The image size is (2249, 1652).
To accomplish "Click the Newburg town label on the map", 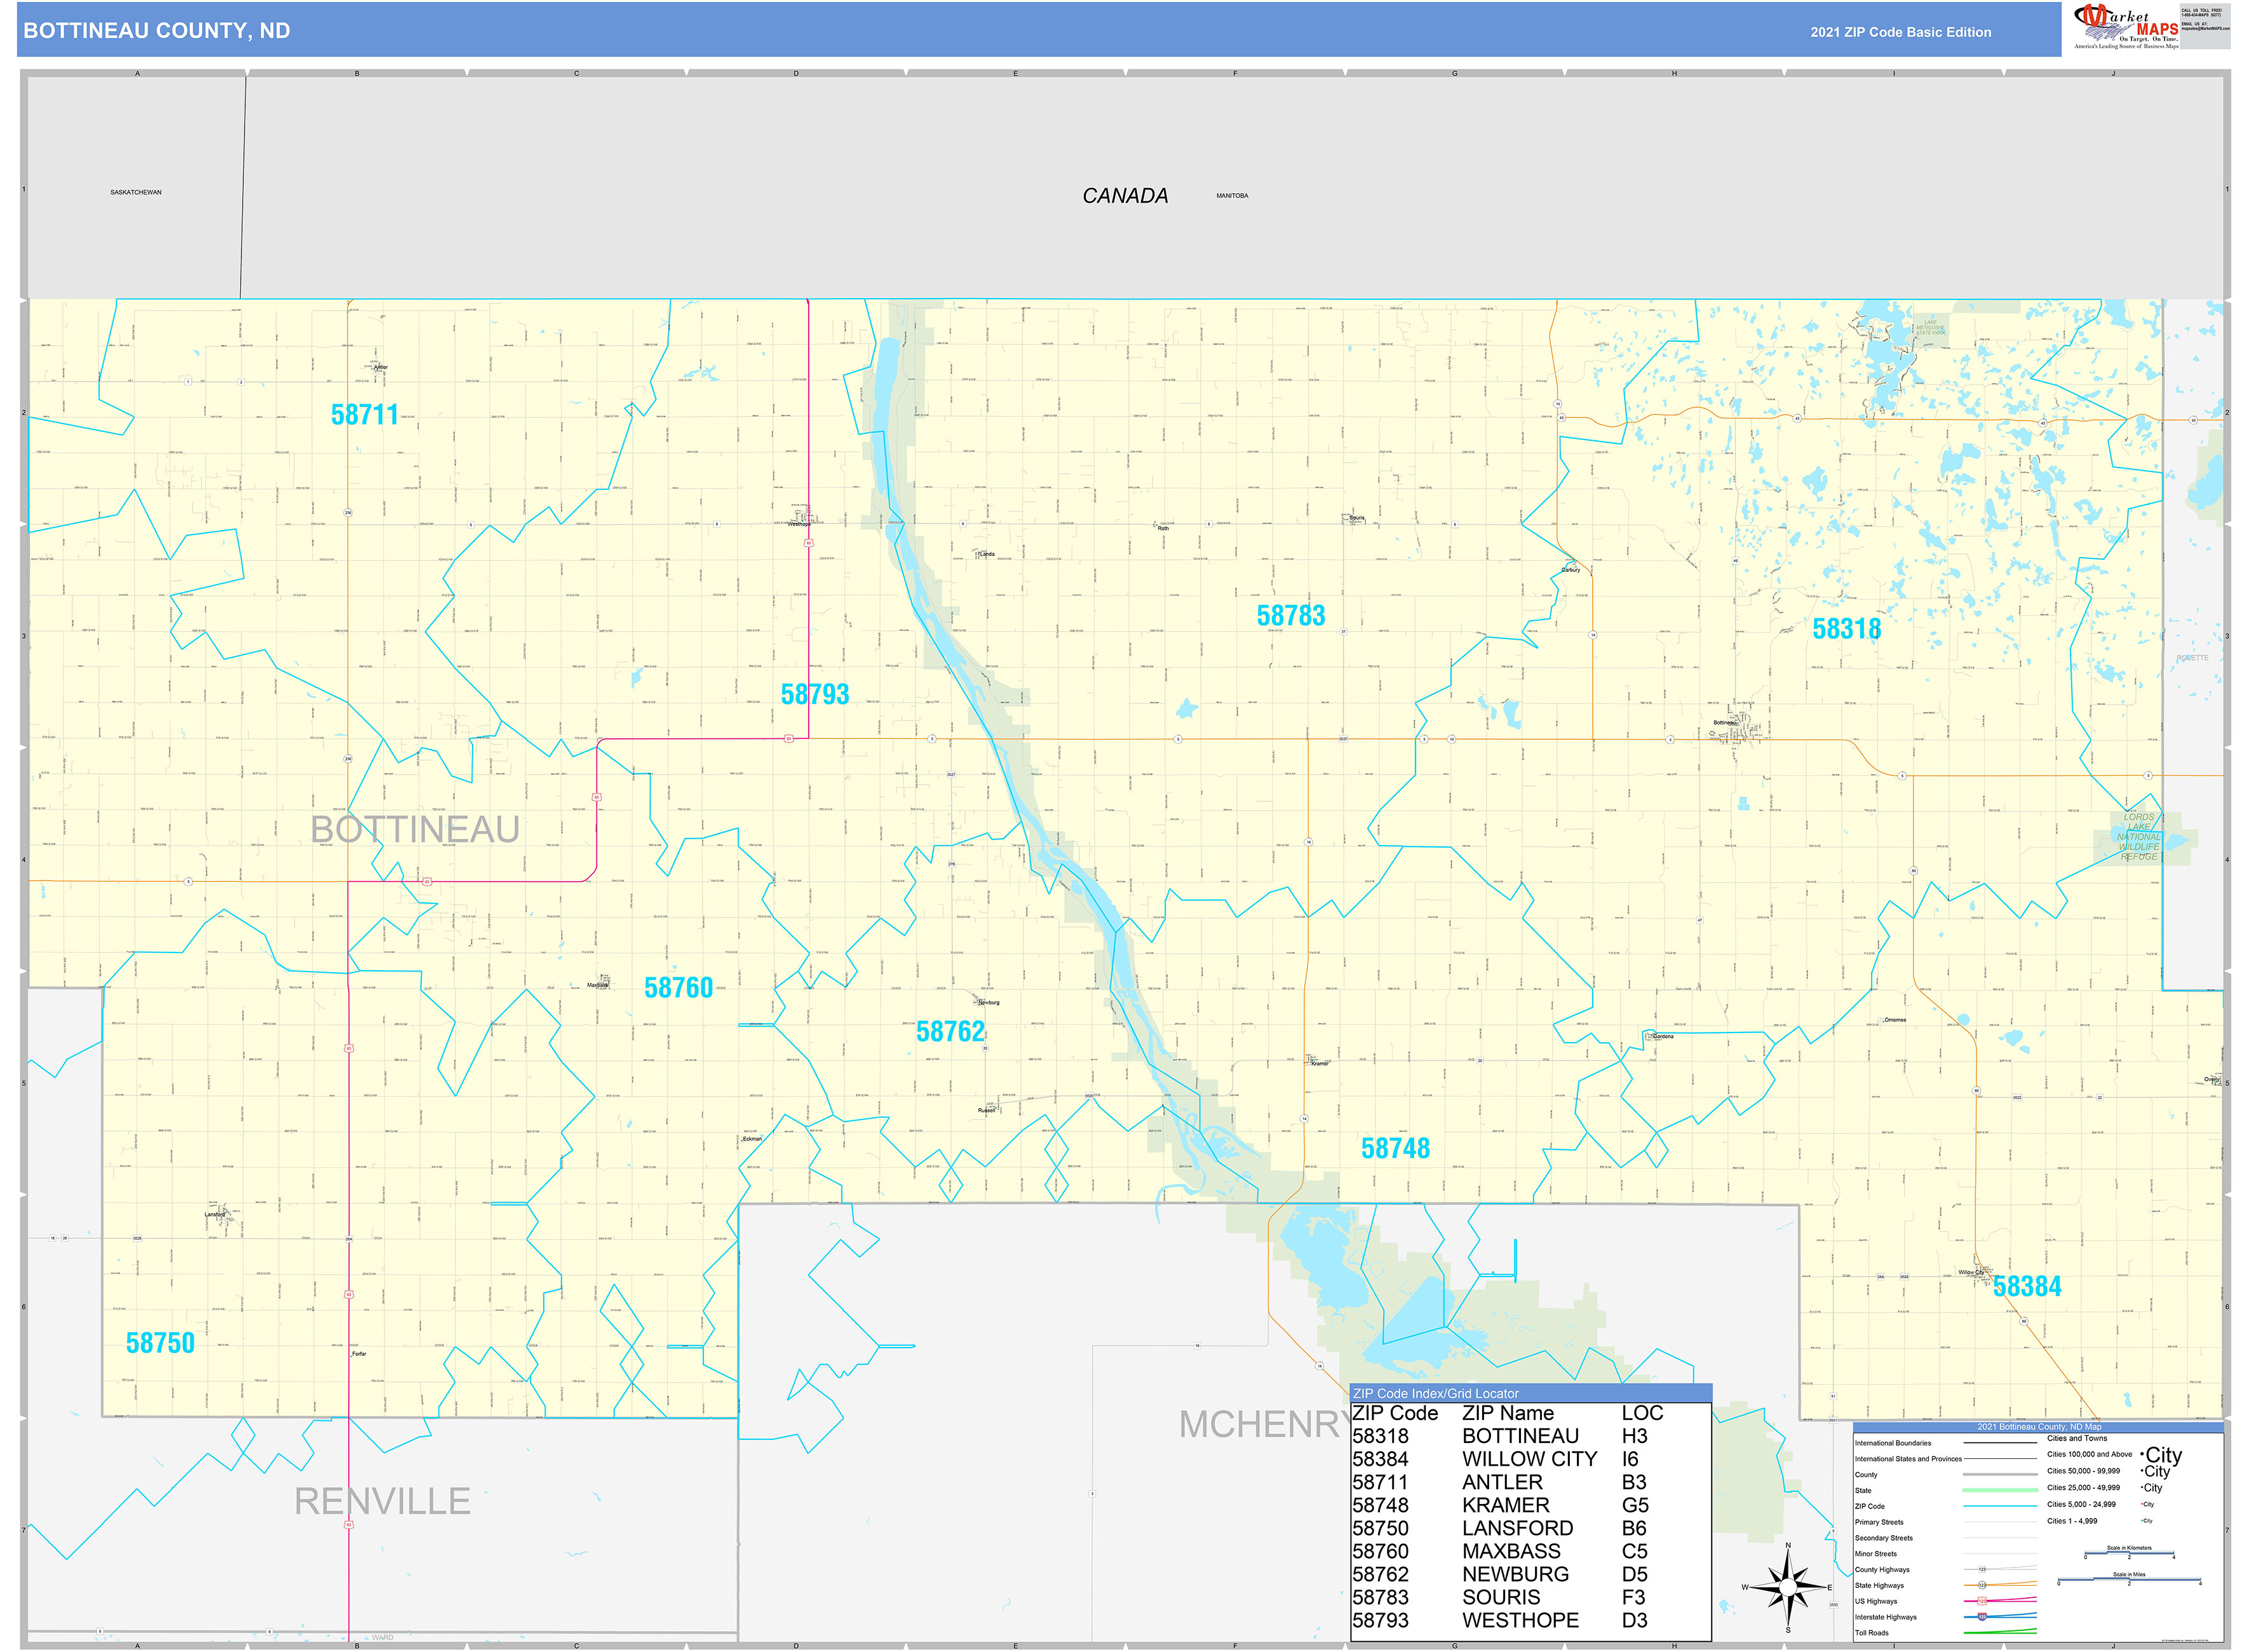I will [988, 1002].
